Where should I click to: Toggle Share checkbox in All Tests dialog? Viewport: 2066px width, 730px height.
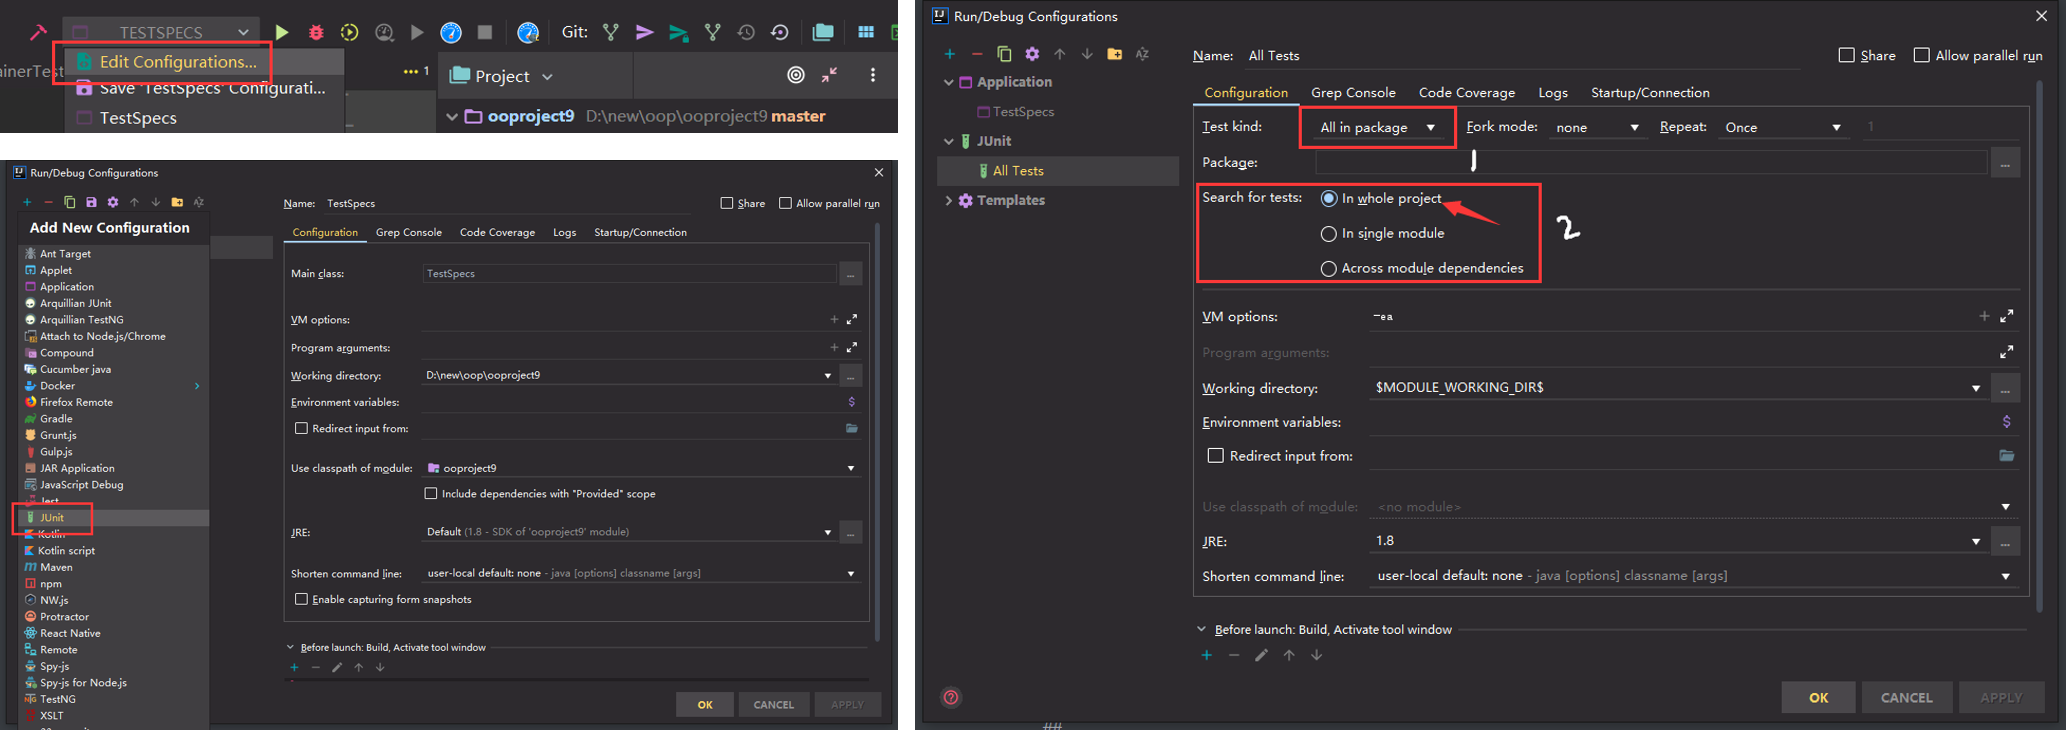1847,55
